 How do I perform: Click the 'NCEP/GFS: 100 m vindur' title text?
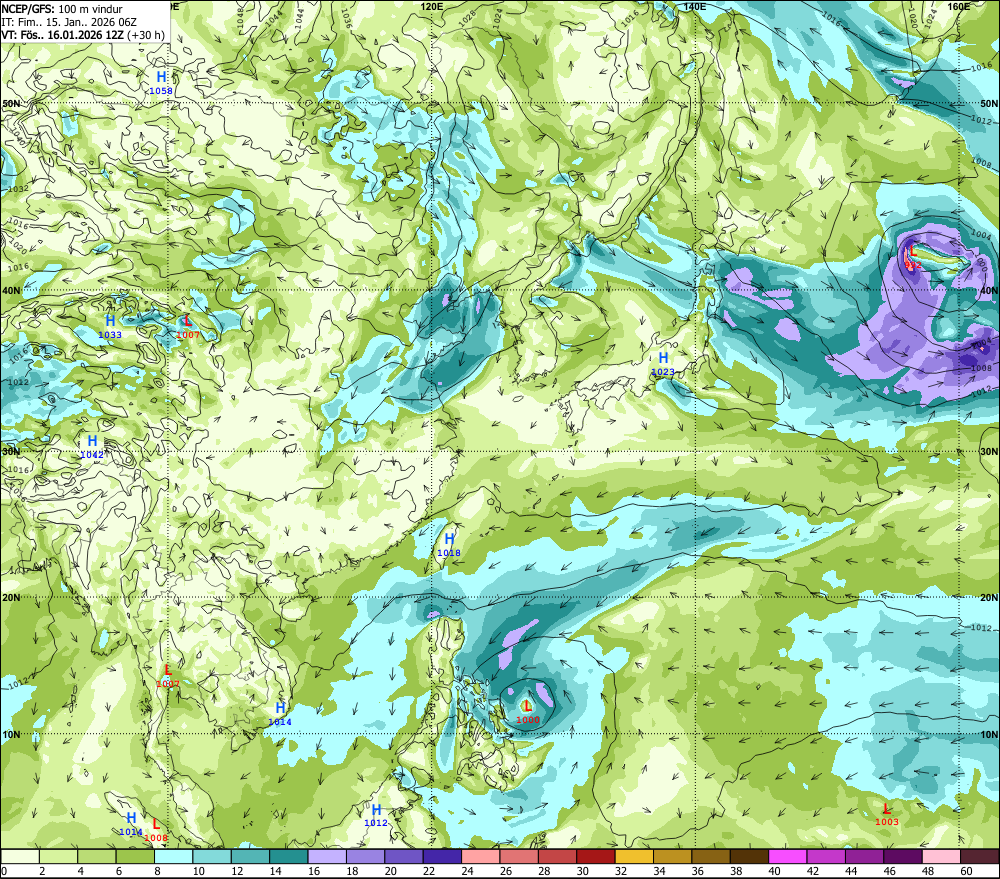[62, 9]
